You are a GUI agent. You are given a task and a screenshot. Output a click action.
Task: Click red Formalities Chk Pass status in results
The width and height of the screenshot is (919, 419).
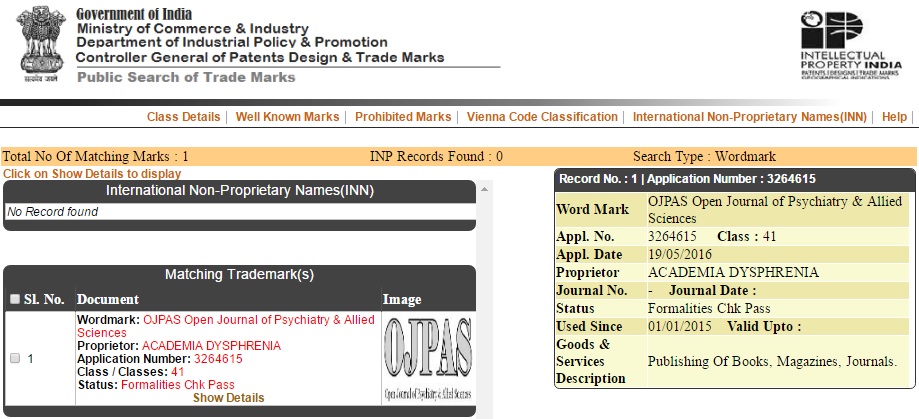(177, 385)
